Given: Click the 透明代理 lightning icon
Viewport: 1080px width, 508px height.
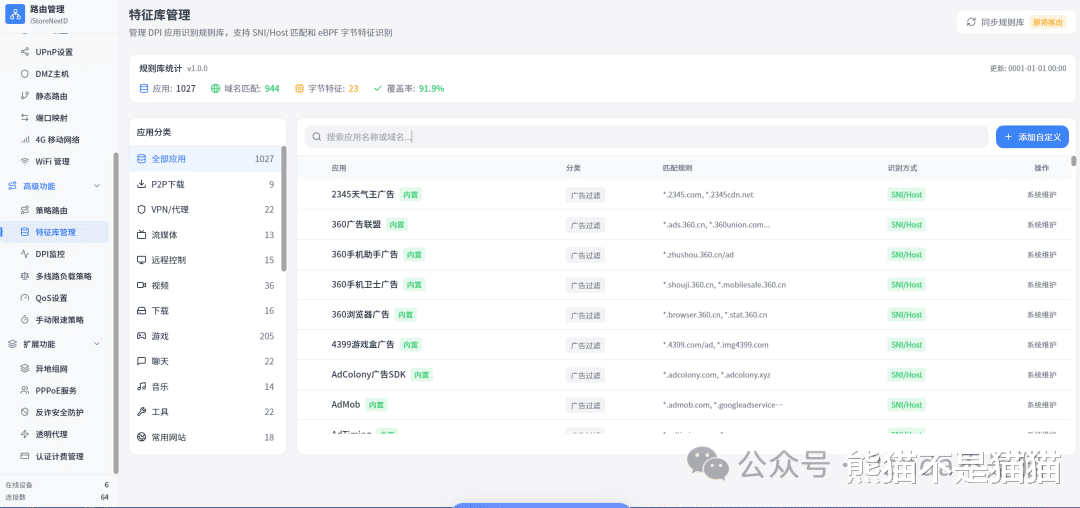Looking at the screenshot, I should (25, 434).
